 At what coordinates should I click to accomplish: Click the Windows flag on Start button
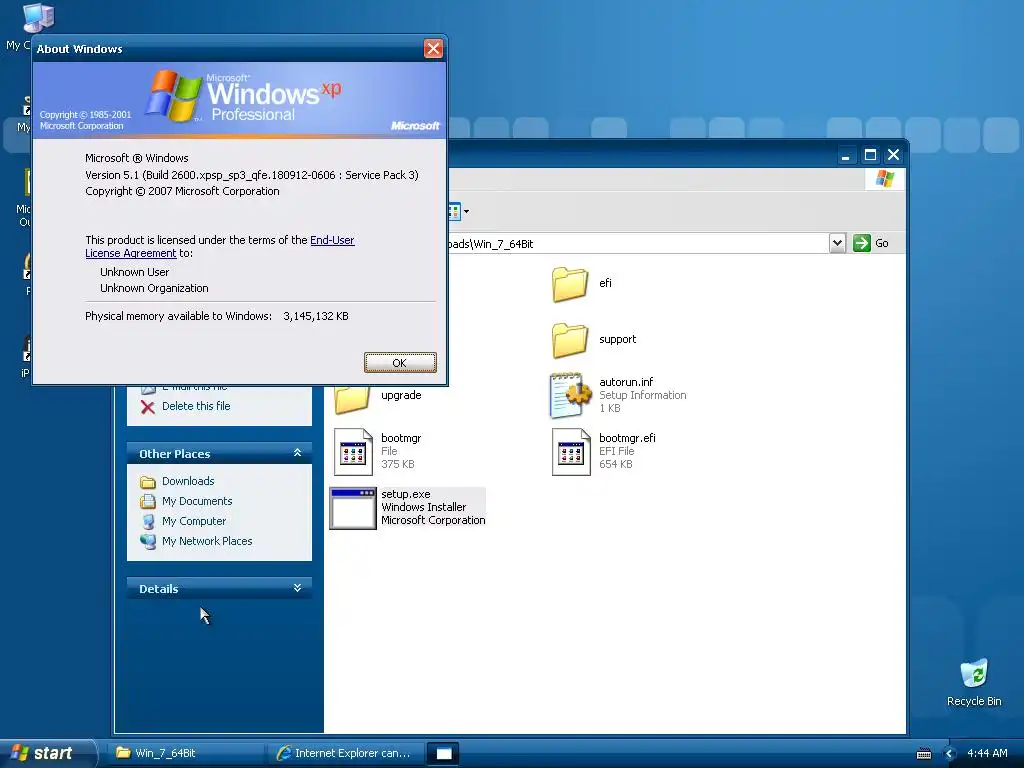(20, 753)
